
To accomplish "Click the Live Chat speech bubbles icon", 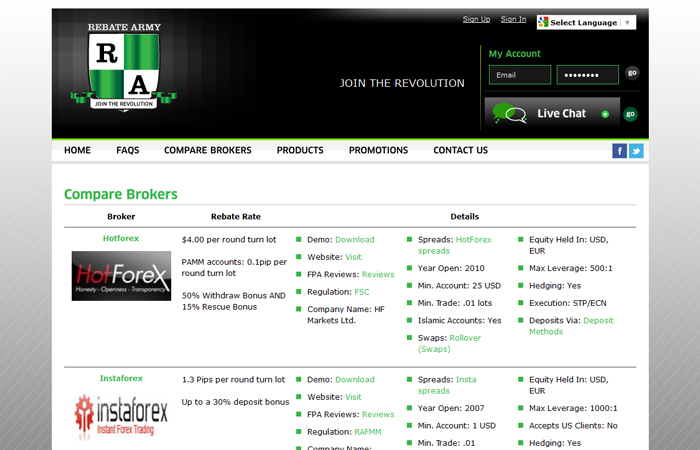I will coord(509,113).
